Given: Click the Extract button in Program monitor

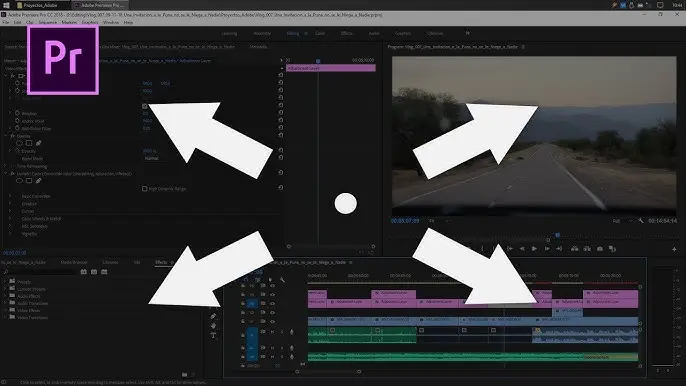Looking at the screenshot, I should (587, 249).
